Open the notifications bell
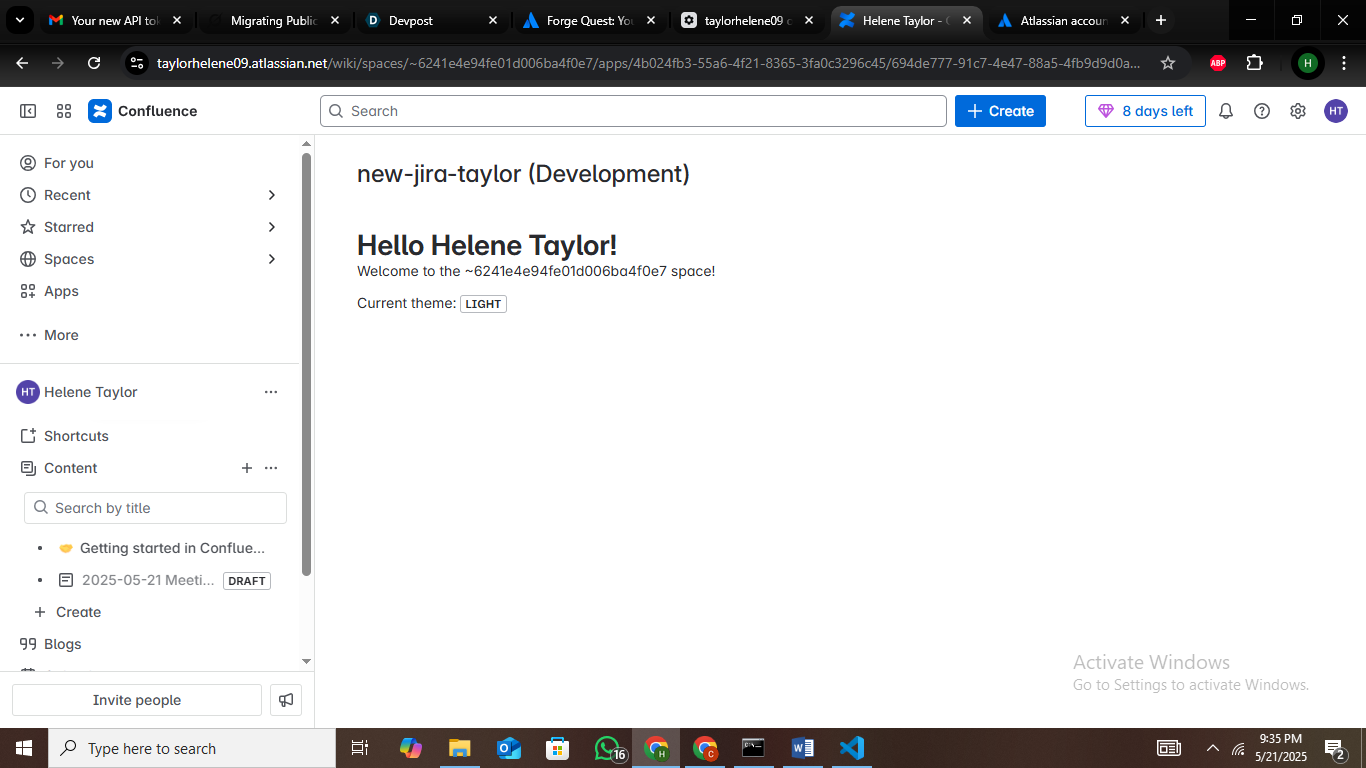This screenshot has width=1366, height=768. point(1226,111)
